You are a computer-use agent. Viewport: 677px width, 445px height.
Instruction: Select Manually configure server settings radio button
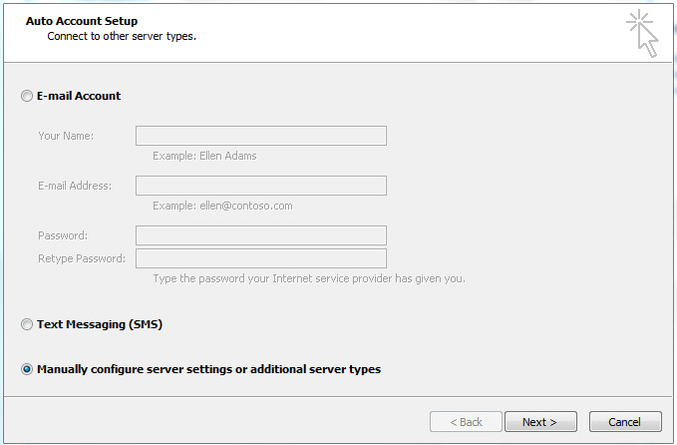[x=27, y=369]
